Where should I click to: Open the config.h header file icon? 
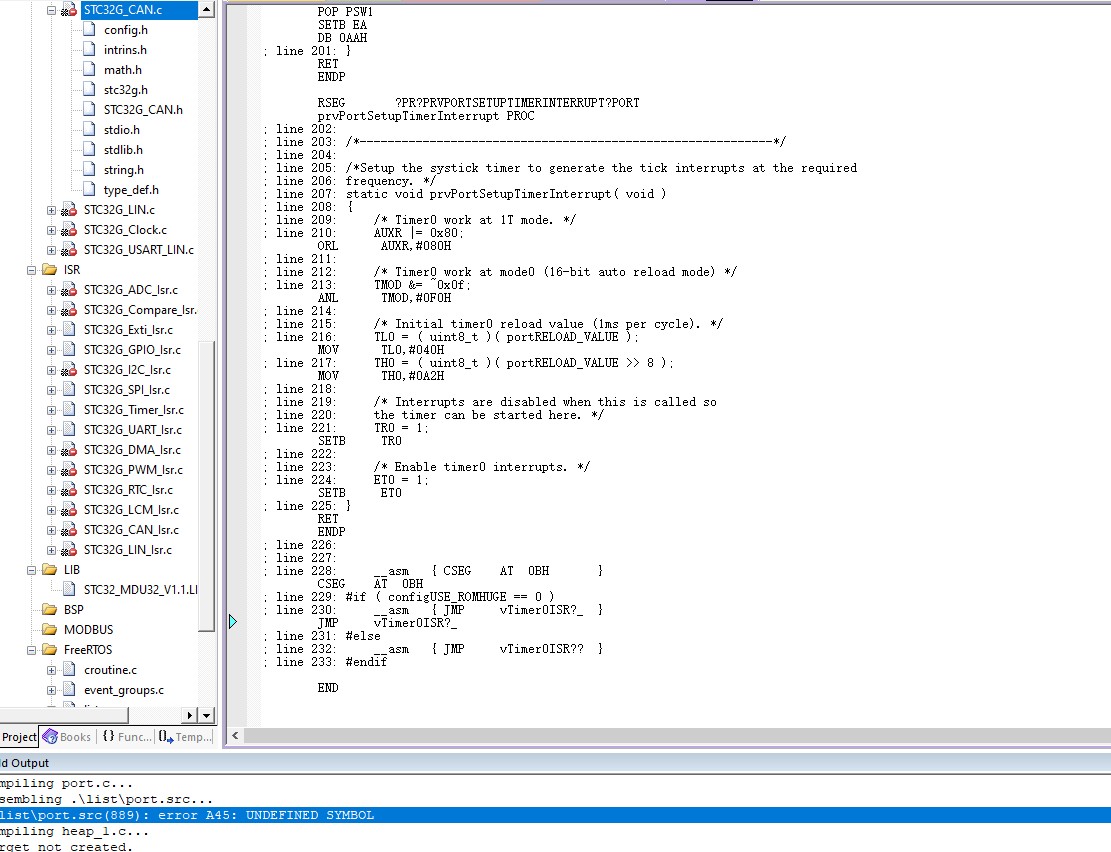click(x=89, y=29)
